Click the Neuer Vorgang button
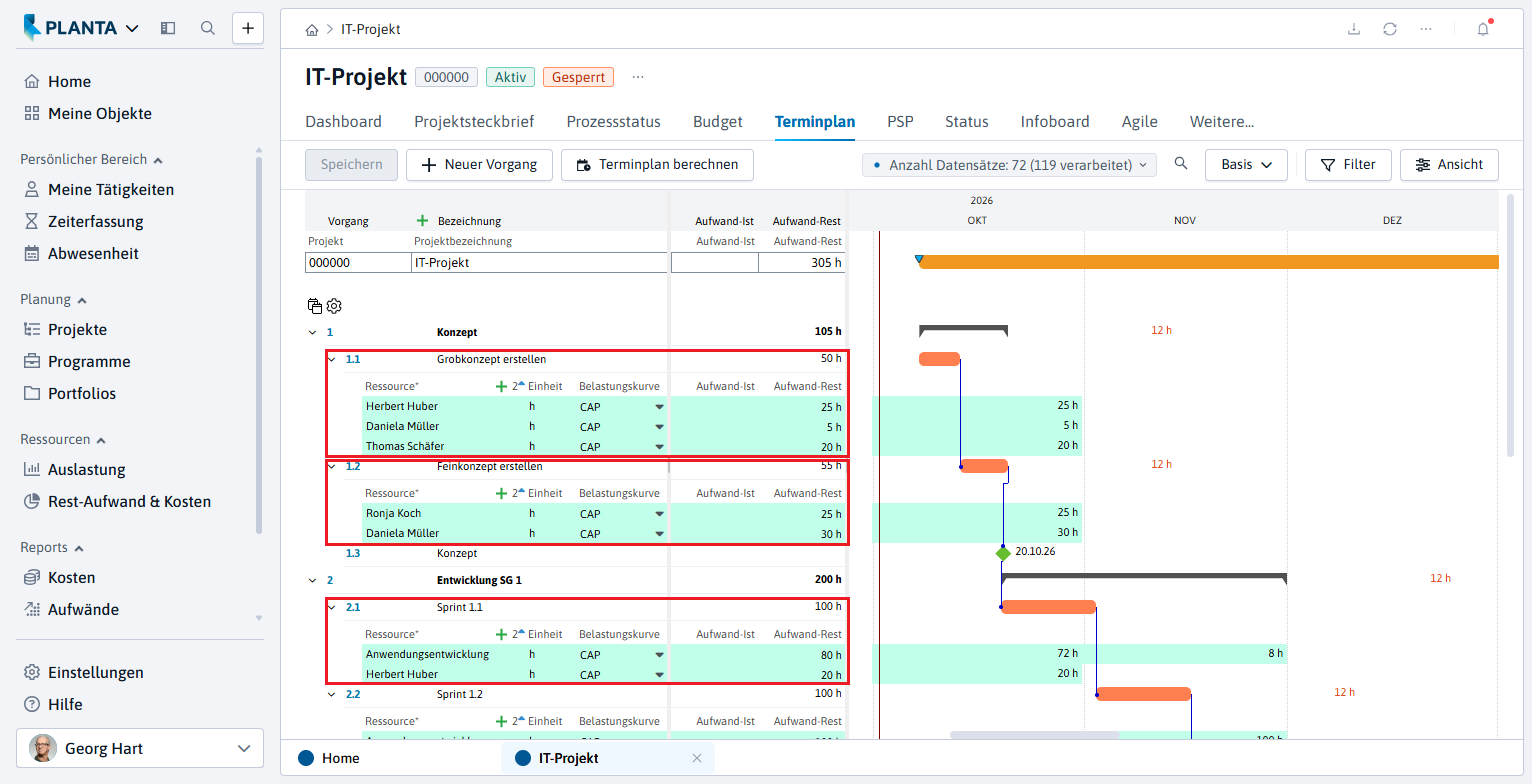1532x784 pixels. click(480, 165)
